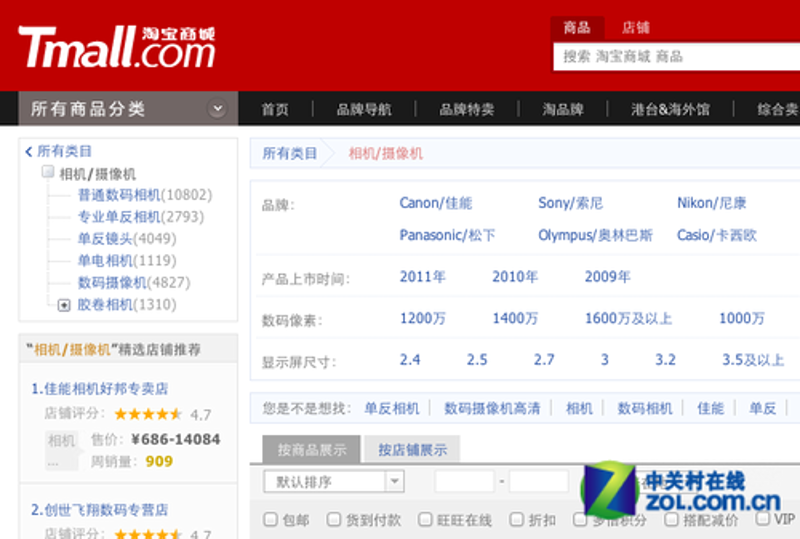Screen dimensions: 800x539
Task: Filter by release year 2010年
Action: (515, 277)
